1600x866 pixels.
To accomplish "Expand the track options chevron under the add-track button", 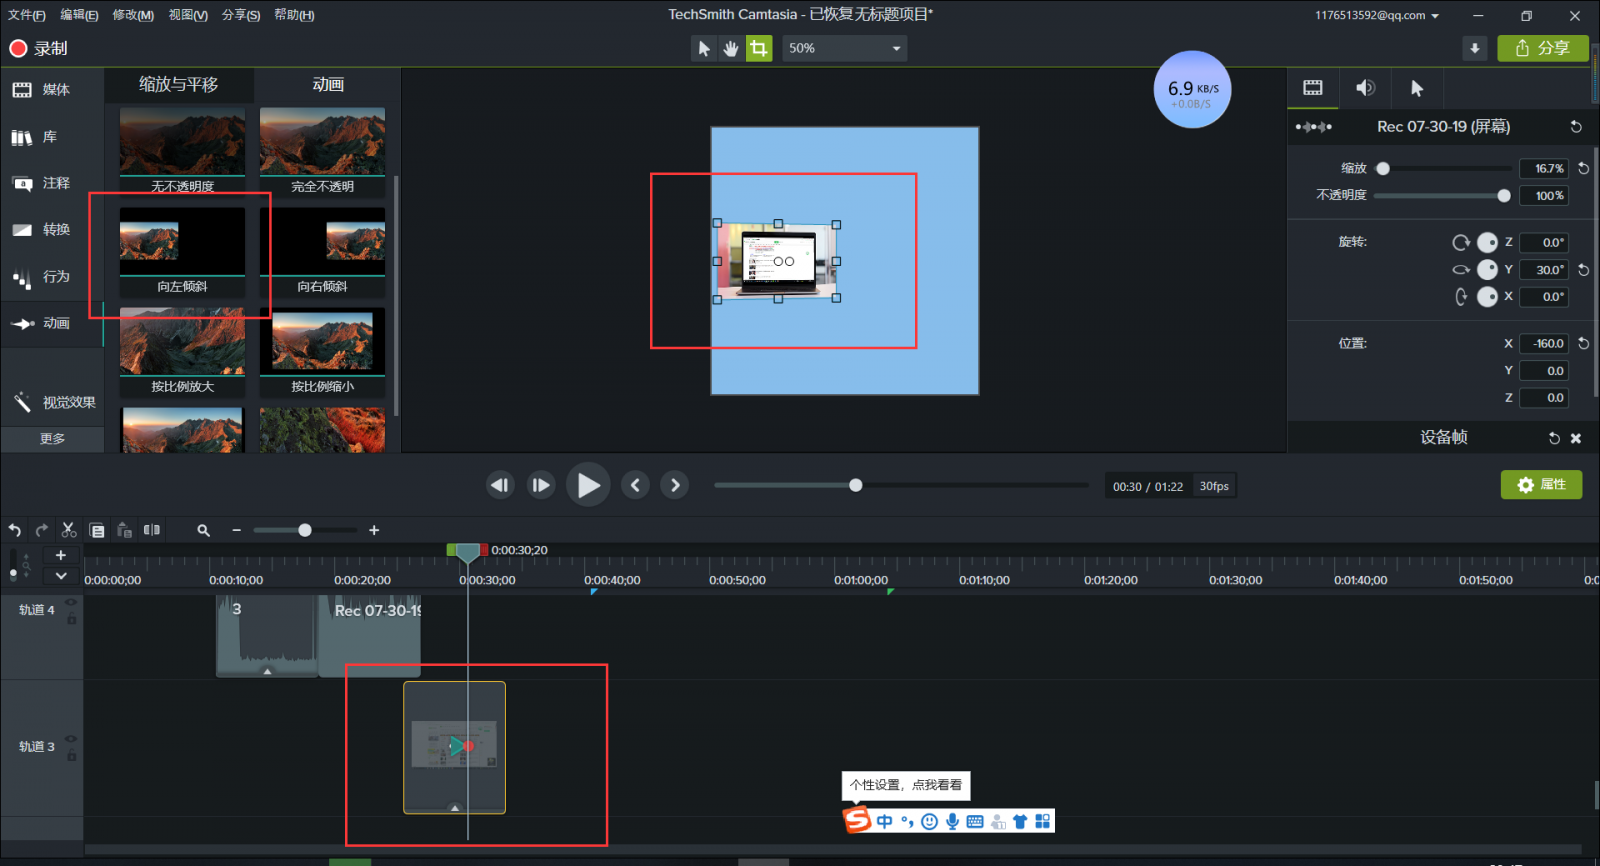I will click(61, 576).
